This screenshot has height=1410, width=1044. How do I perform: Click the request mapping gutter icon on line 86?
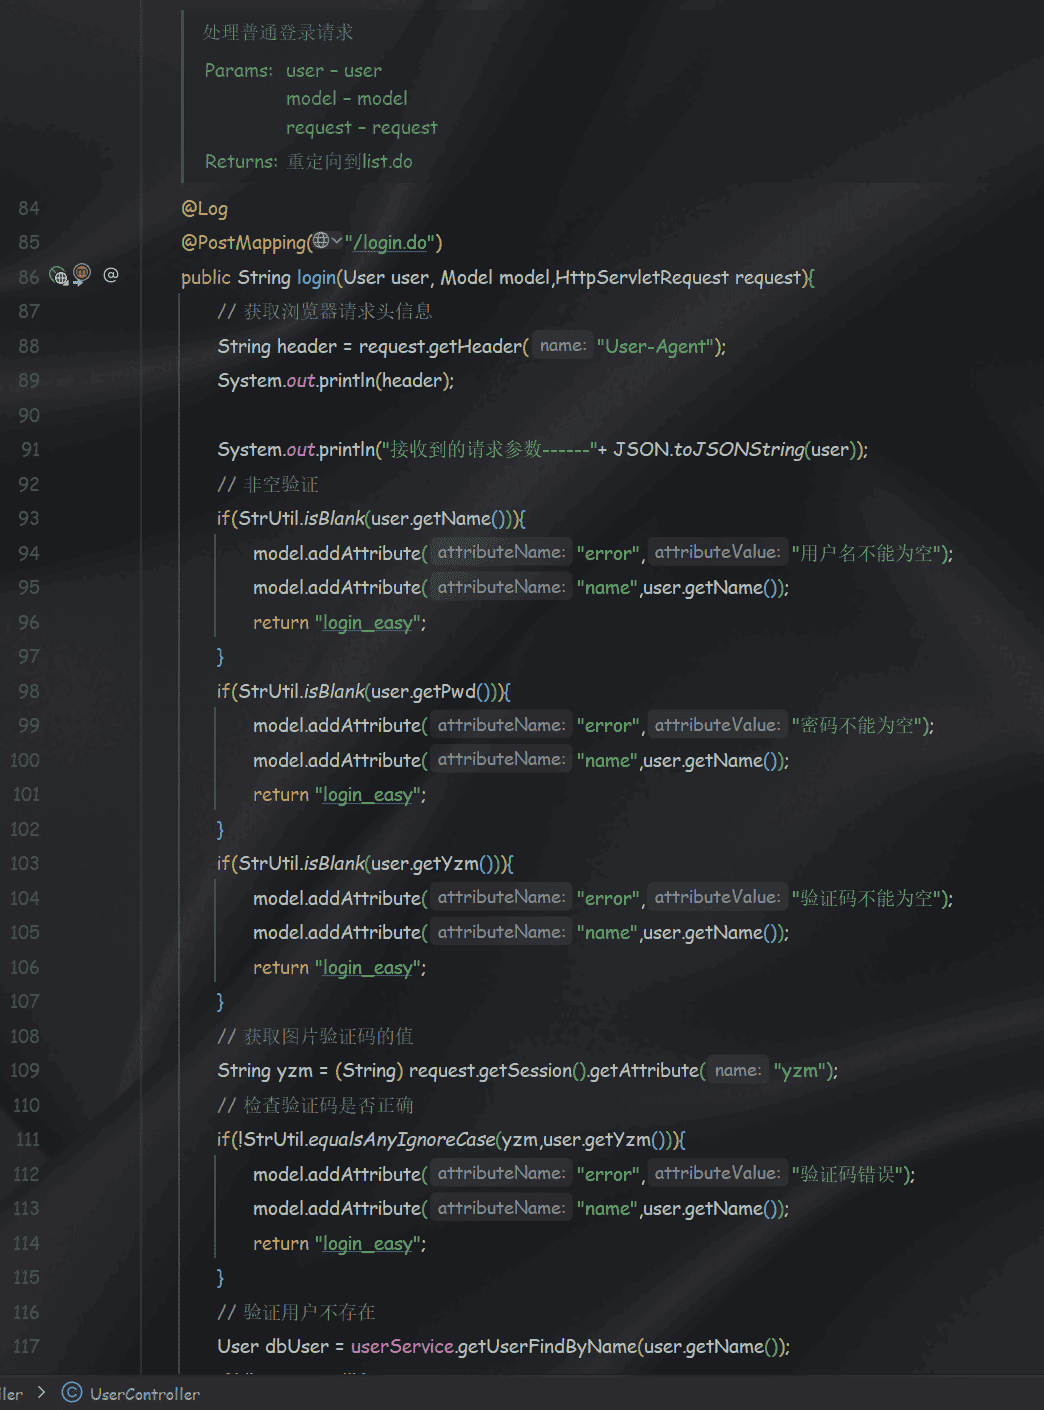[x=59, y=276]
